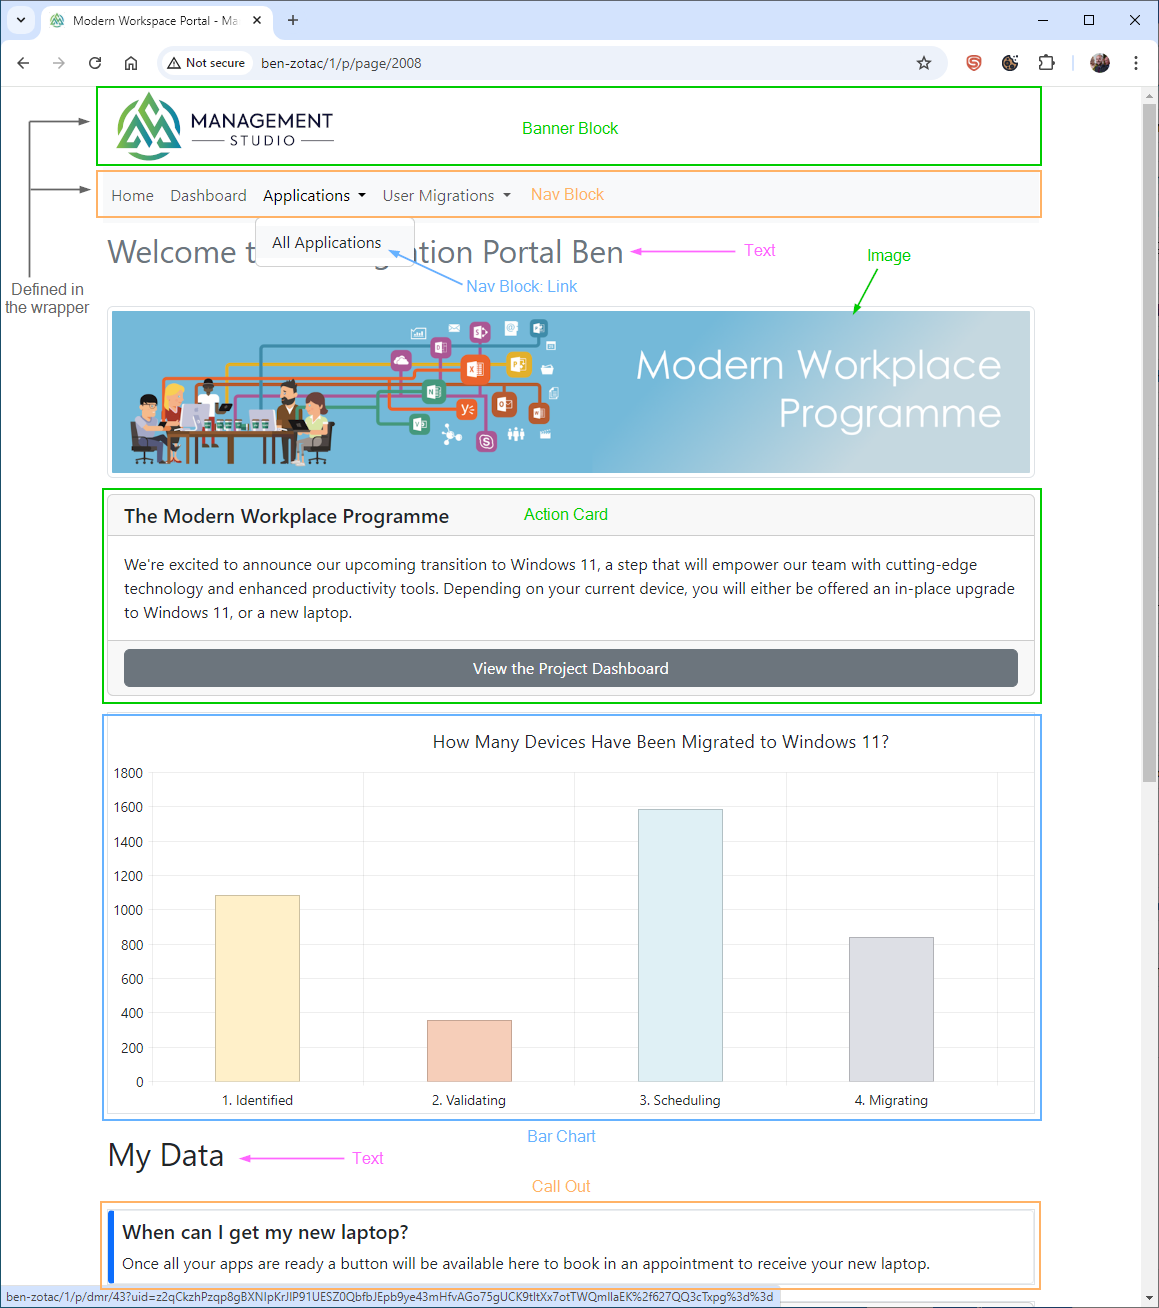
Task: Close the Modern Workspace Portal tab
Action: coord(257,20)
